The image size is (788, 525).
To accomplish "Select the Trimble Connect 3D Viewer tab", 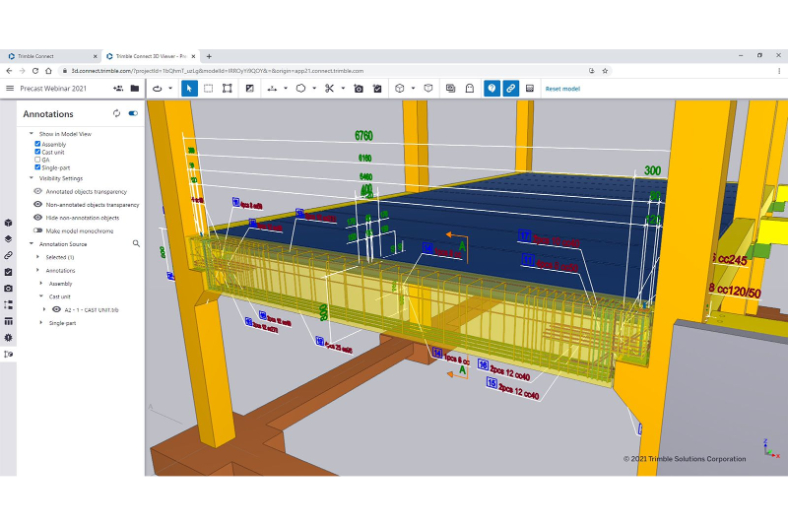I will [x=150, y=56].
